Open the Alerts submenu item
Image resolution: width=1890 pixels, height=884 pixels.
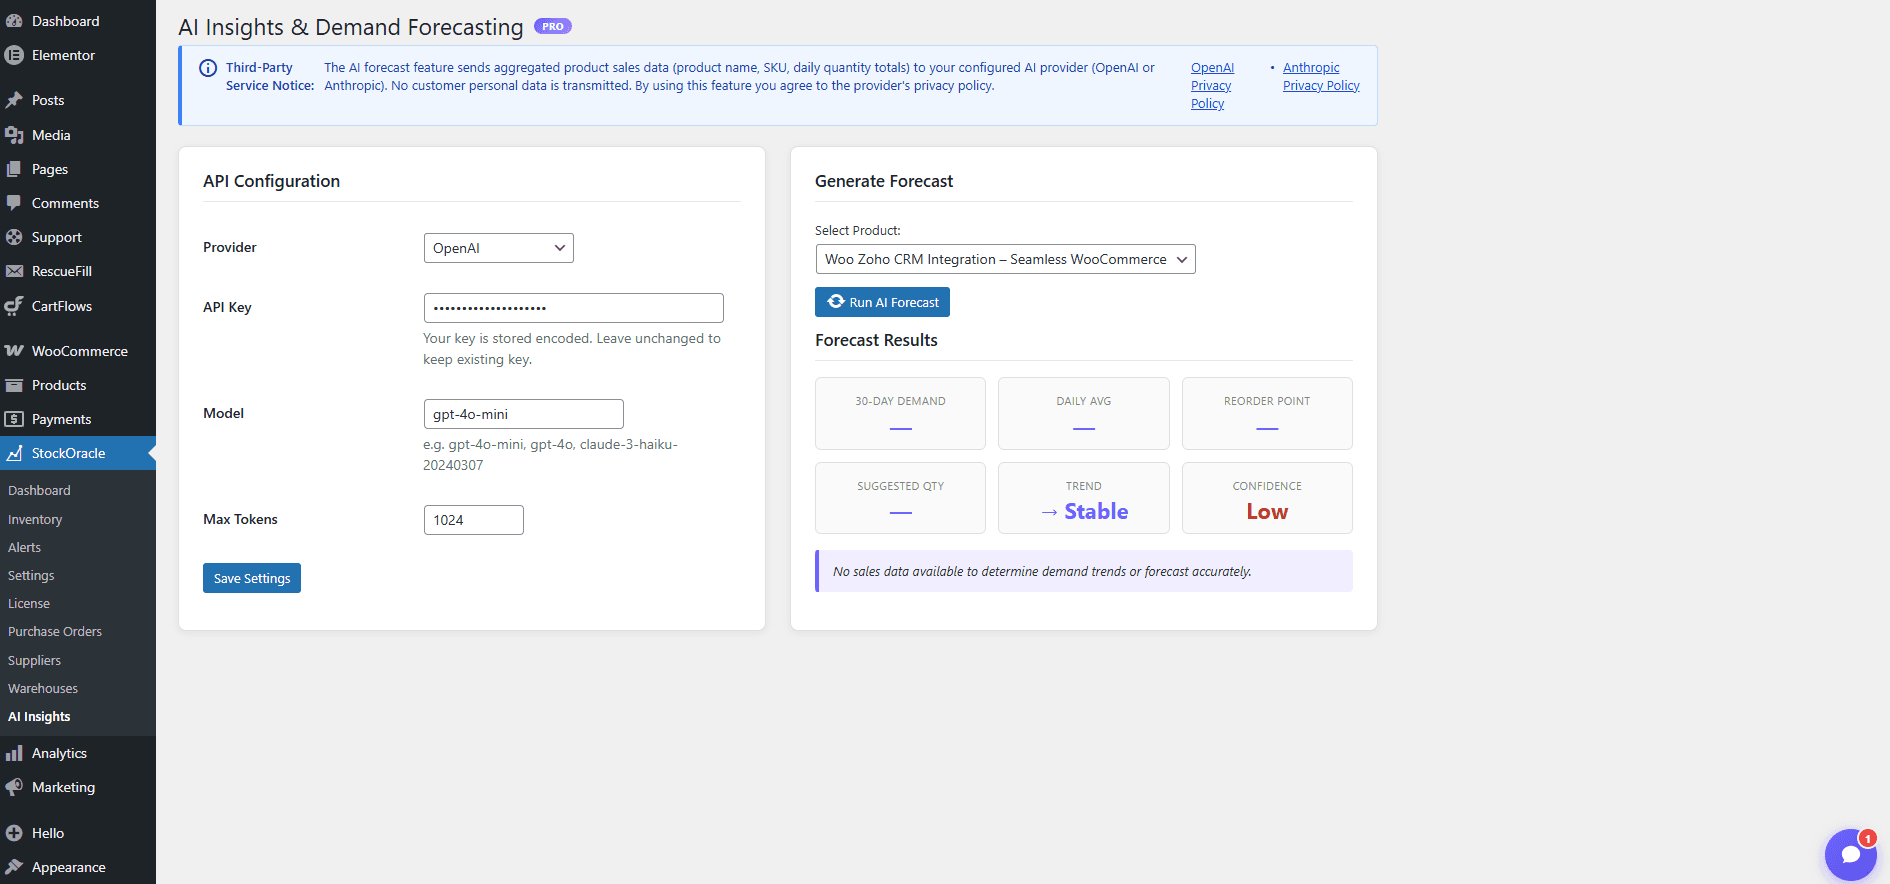point(25,547)
